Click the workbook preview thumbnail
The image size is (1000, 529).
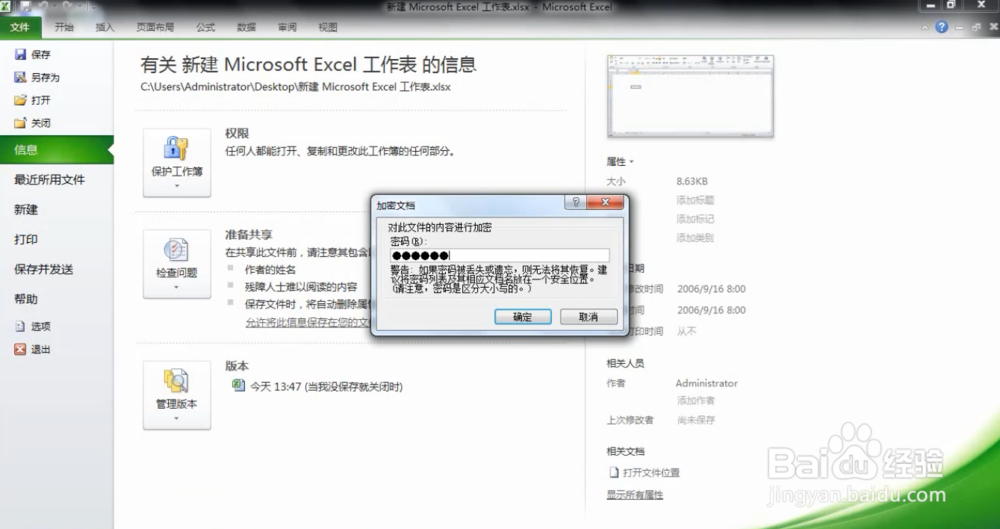pyautogui.click(x=690, y=96)
